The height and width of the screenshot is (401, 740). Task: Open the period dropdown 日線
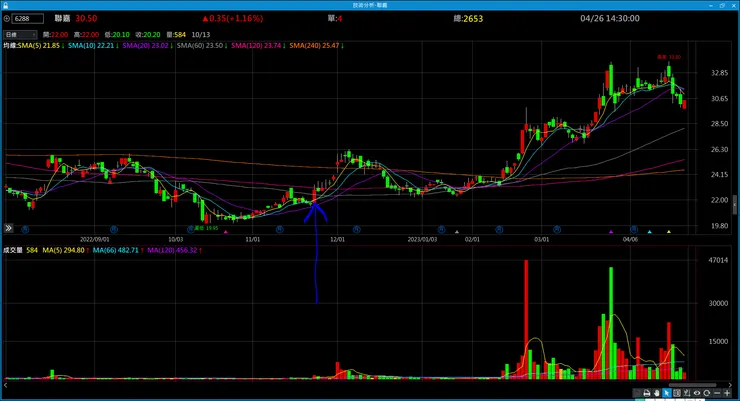[x=20, y=34]
